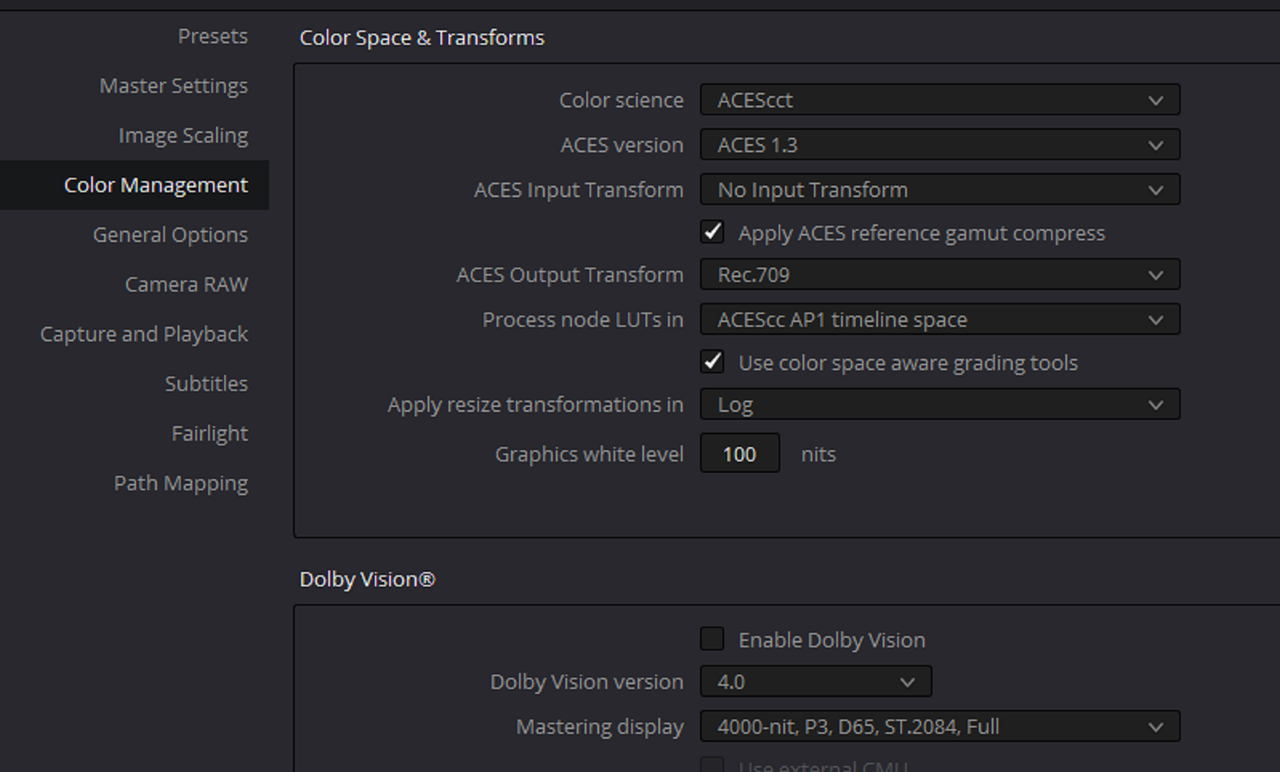The height and width of the screenshot is (772, 1280).
Task: Click the Dolby Vision® section heading
Action: 367,580
